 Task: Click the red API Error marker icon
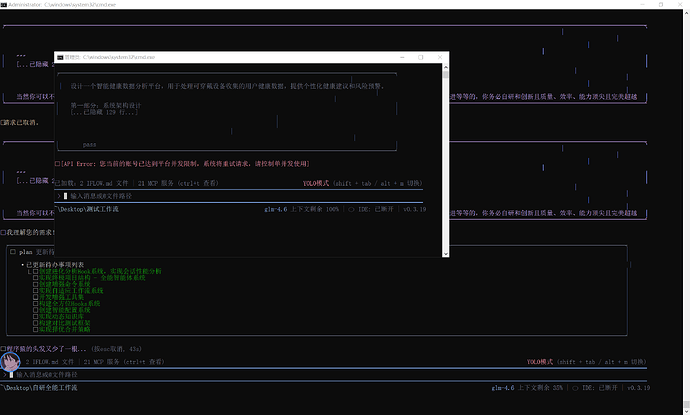57,163
